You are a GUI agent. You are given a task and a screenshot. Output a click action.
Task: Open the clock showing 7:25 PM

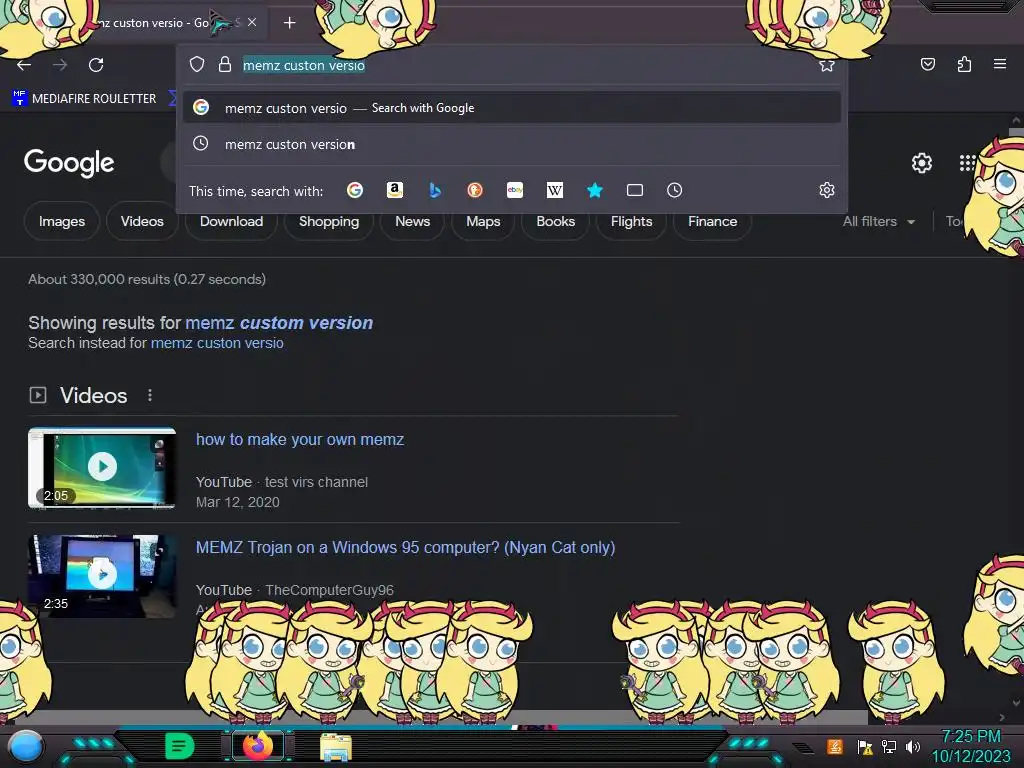(x=971, y=746)
